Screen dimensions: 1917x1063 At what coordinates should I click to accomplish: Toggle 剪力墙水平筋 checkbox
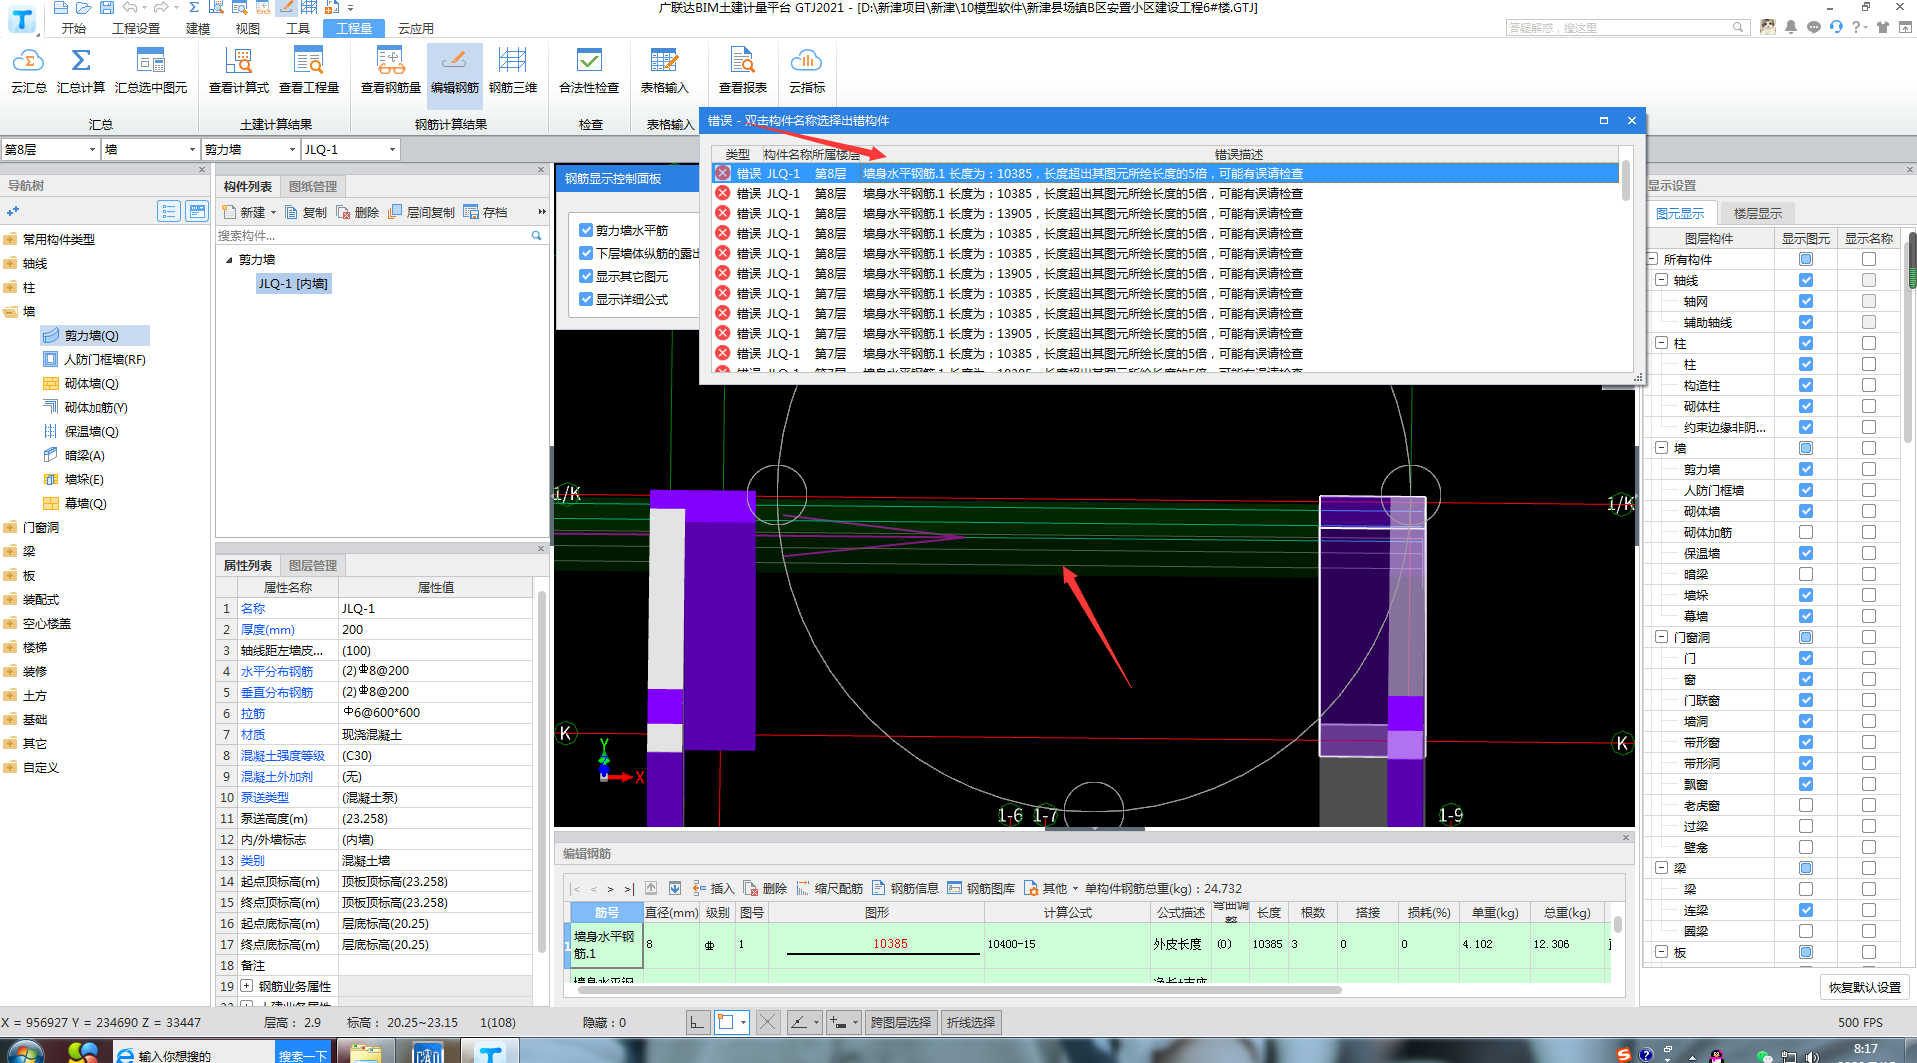pyautogui.click(x=586, y=230)
